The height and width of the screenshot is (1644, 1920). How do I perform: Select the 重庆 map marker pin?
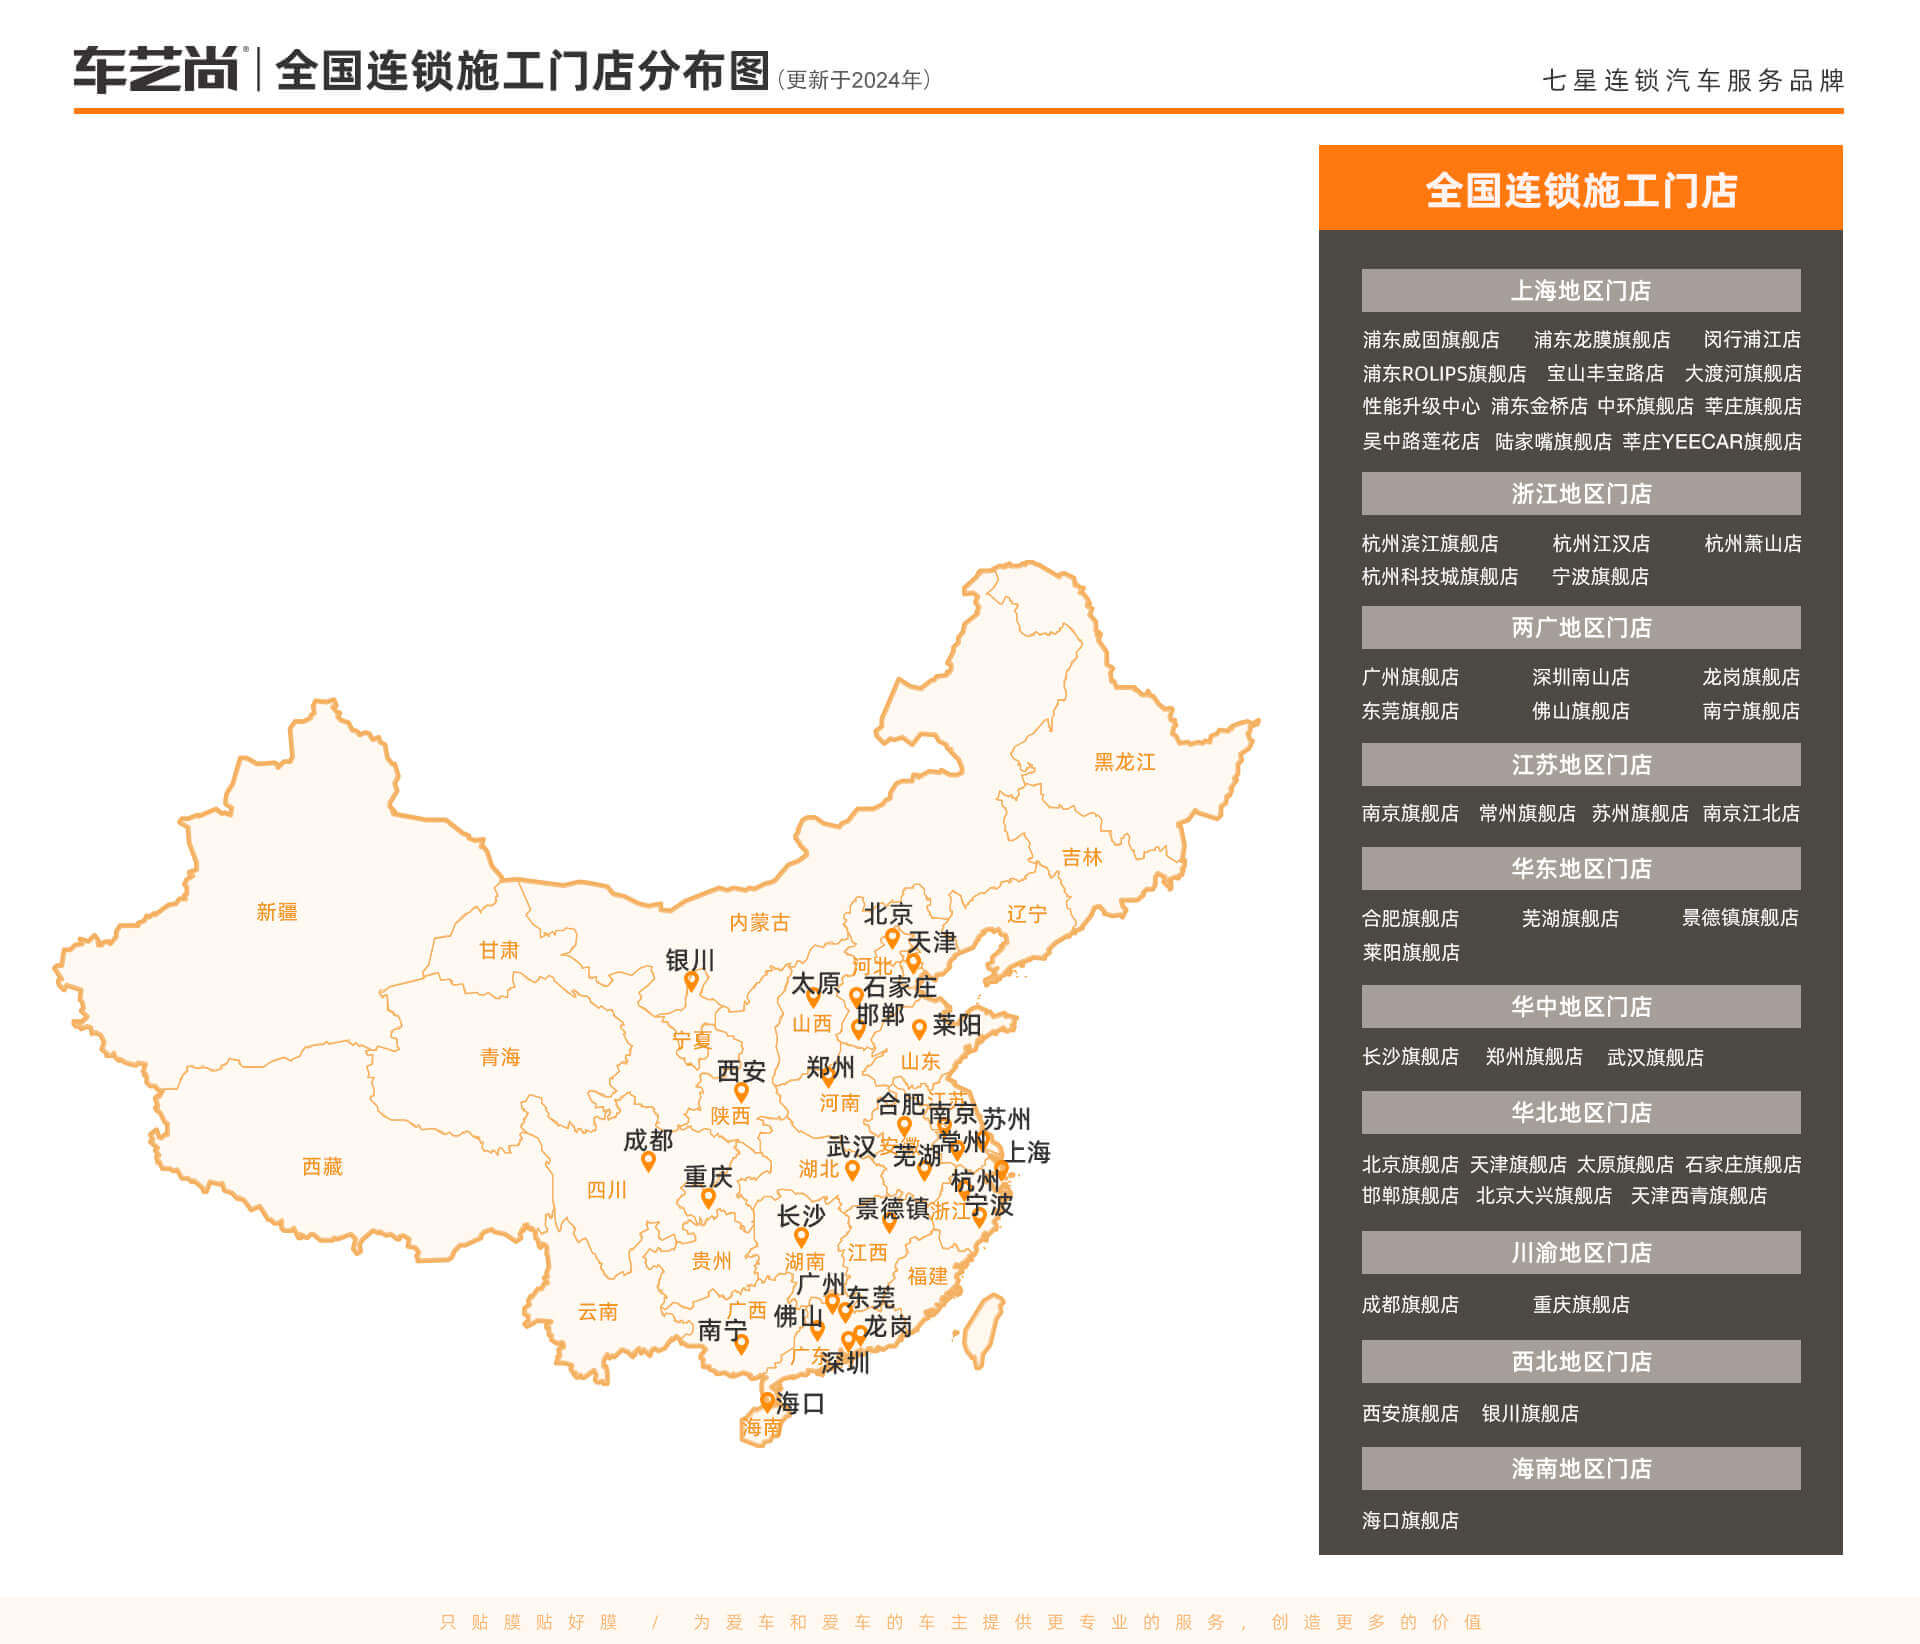tap(708, 1197)
